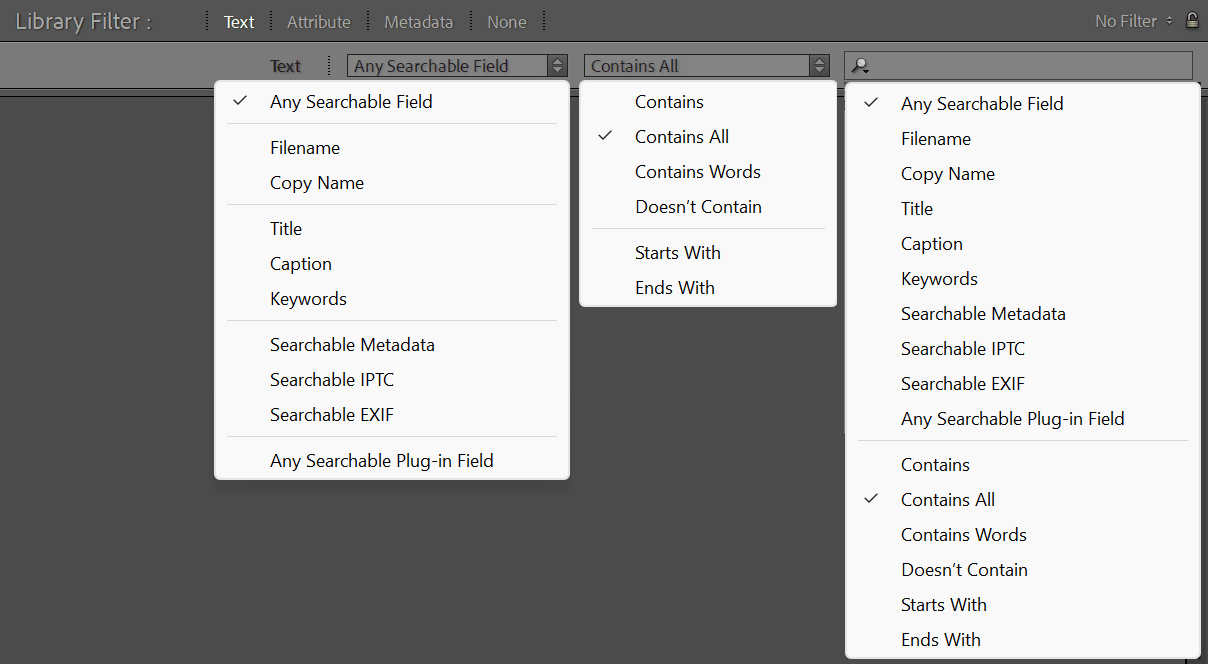Click the filter lock padlock icon
Image resolution: width=1208 pixels, height=664 pixels.
(x=1191, y=20)
